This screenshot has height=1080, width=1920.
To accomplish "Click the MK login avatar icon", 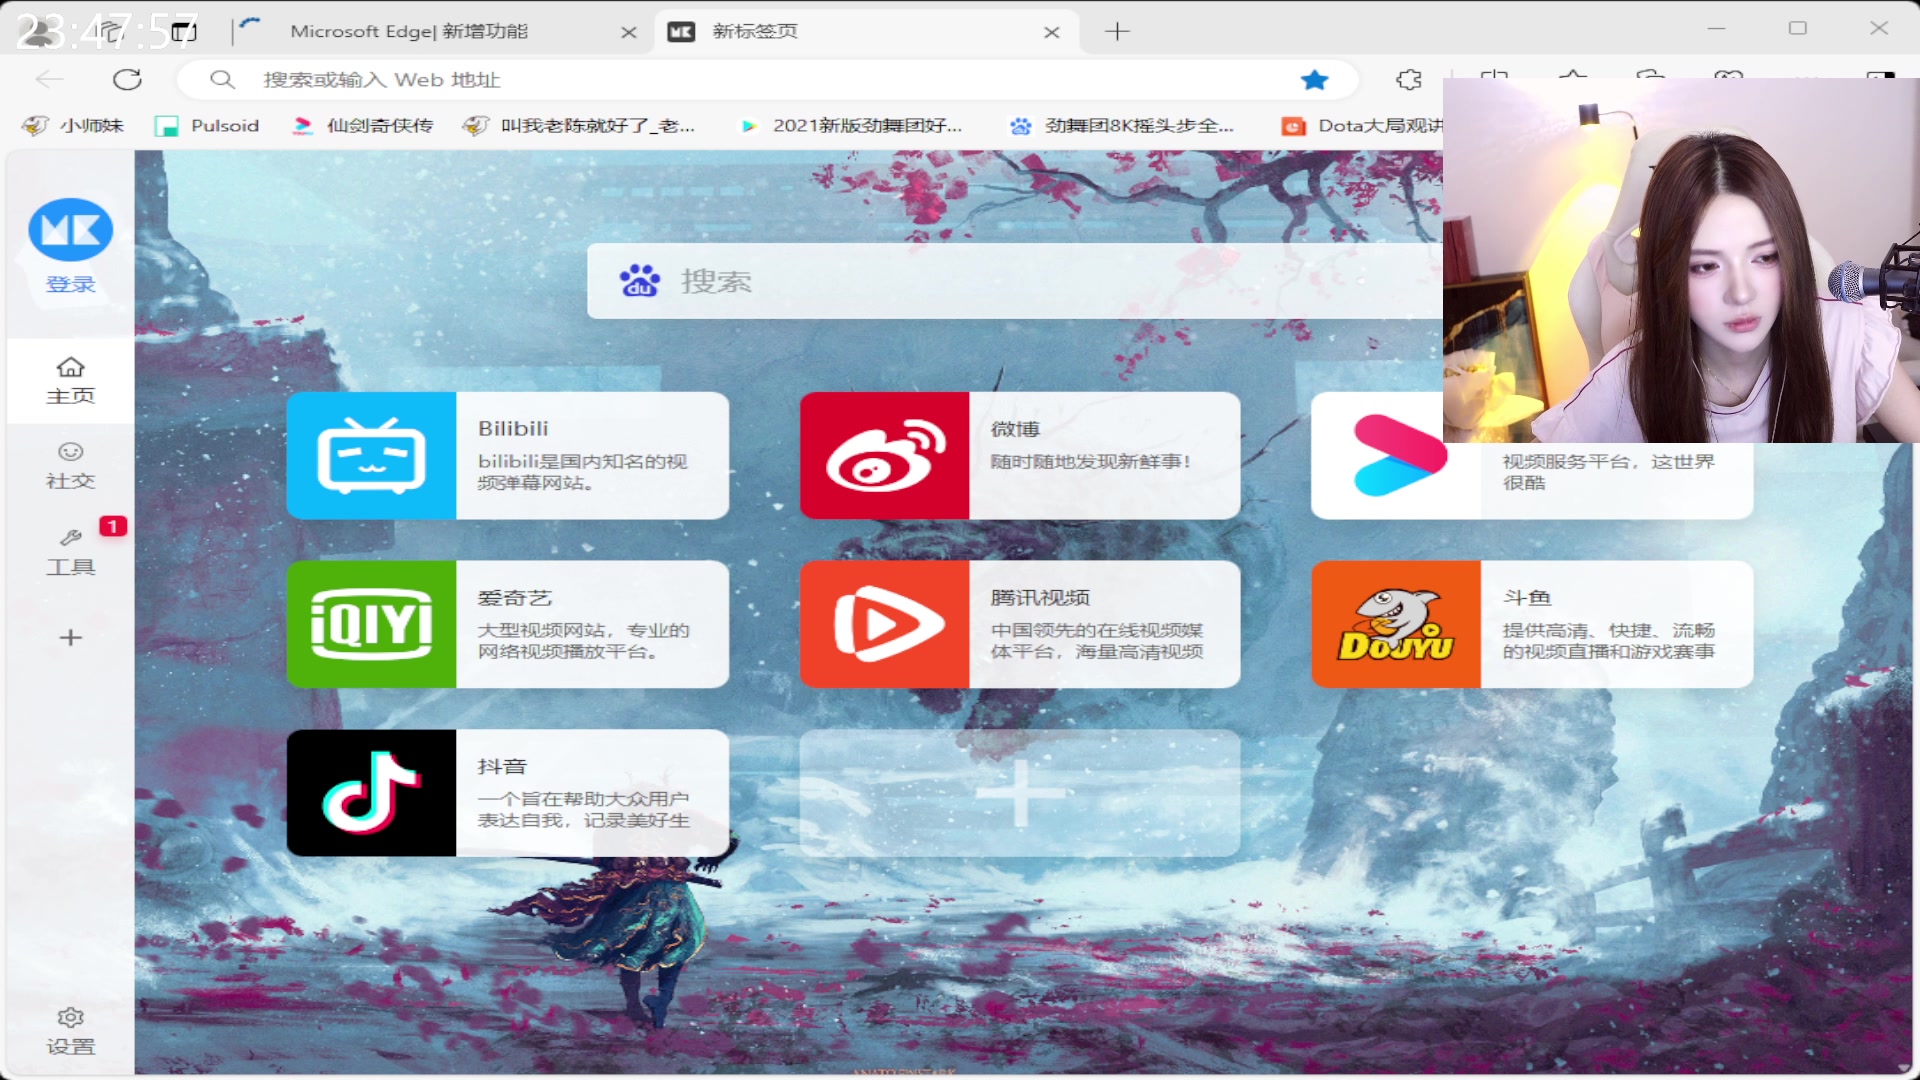I will point(70,229).
